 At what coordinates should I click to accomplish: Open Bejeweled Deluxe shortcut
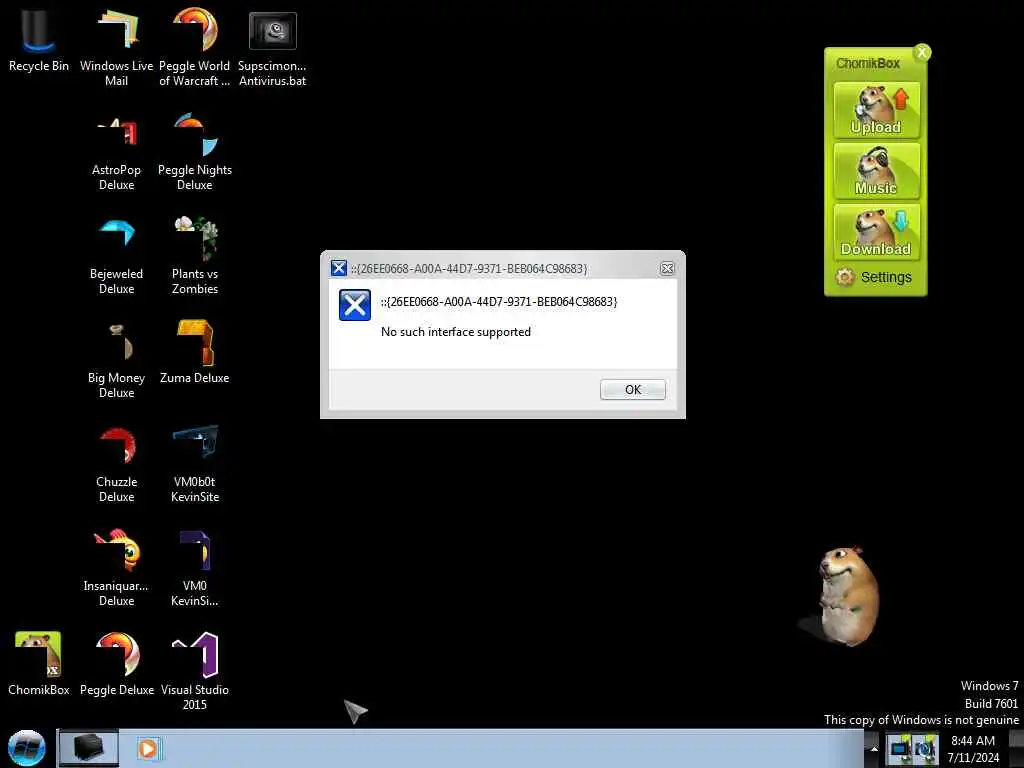click(116, 256)
